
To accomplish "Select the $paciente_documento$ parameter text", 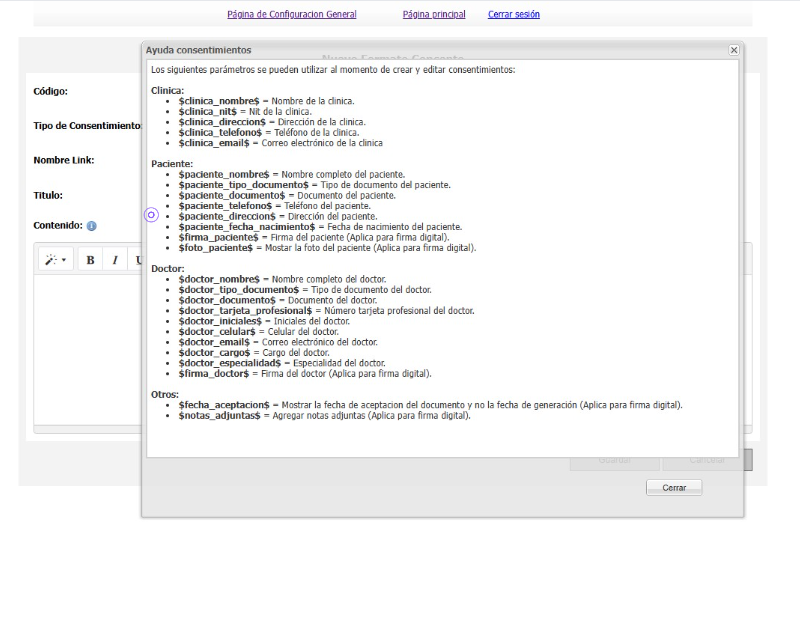I will [x=232, y=195].
